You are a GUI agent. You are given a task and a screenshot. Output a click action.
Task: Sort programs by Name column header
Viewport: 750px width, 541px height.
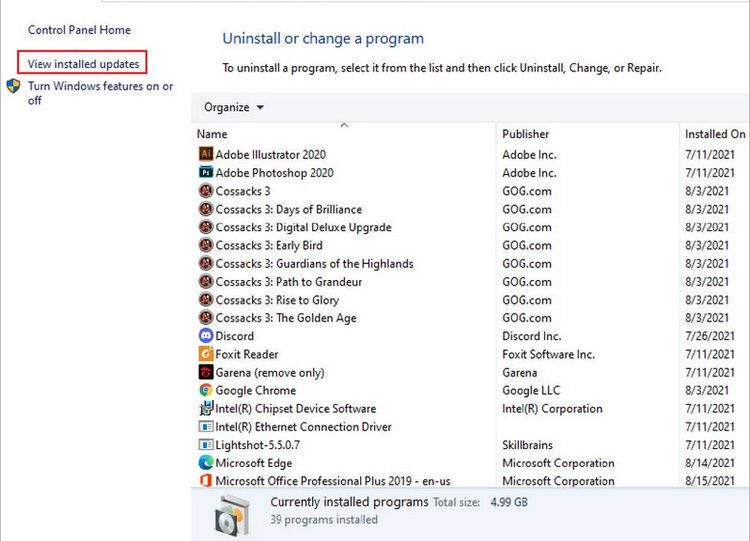[212, 134]
